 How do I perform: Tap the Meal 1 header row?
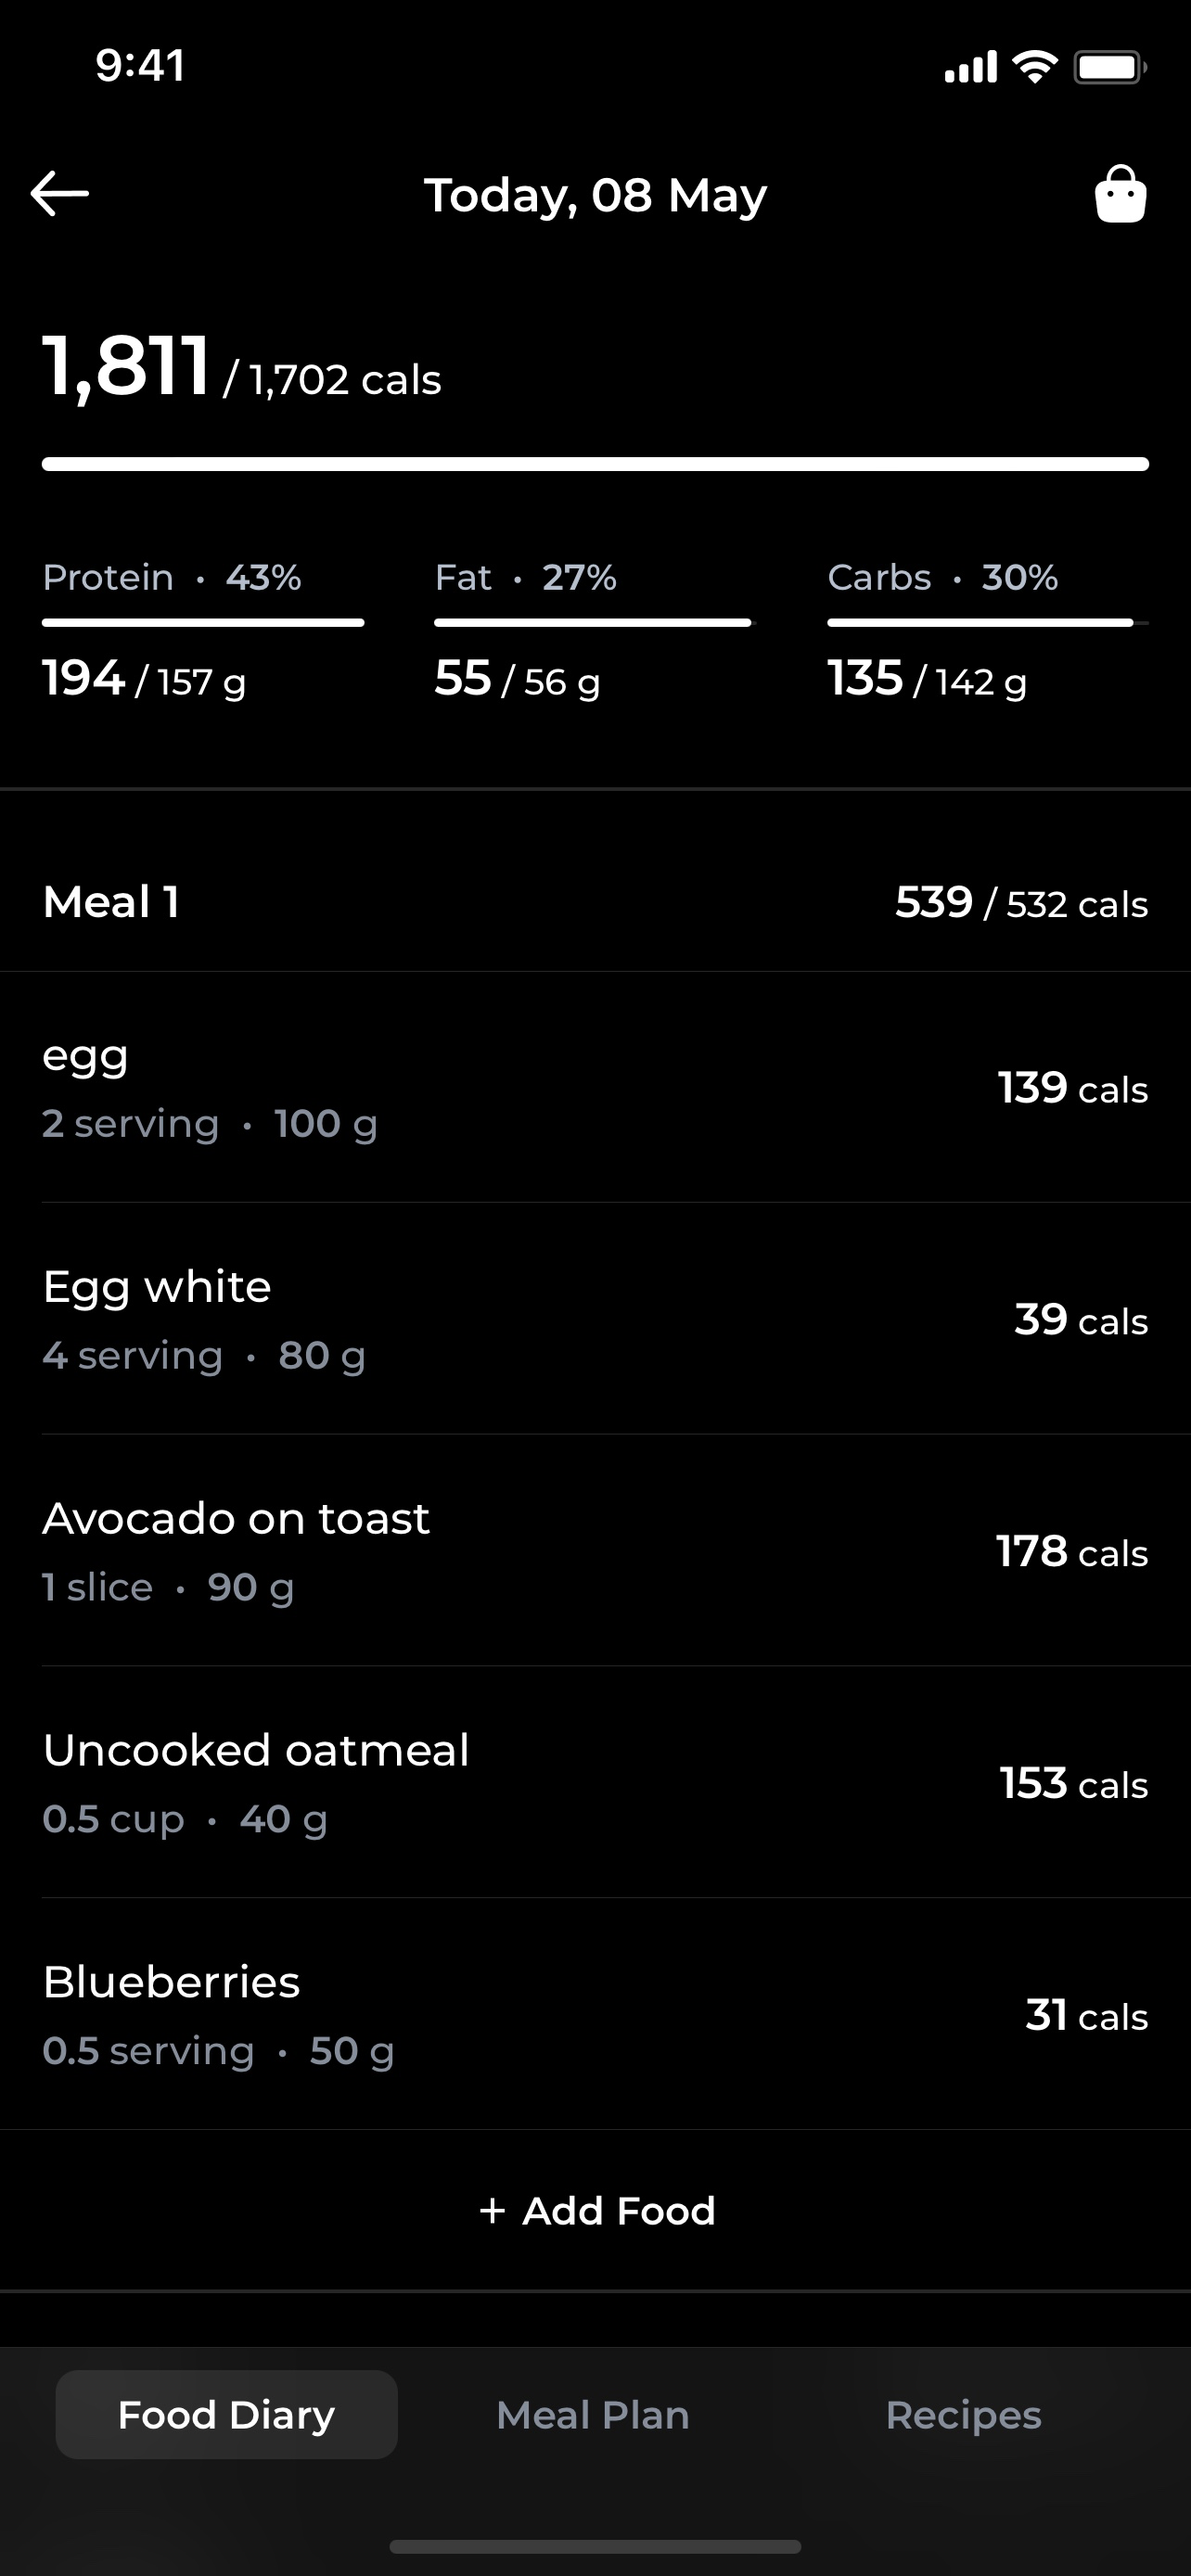point(596,902)
